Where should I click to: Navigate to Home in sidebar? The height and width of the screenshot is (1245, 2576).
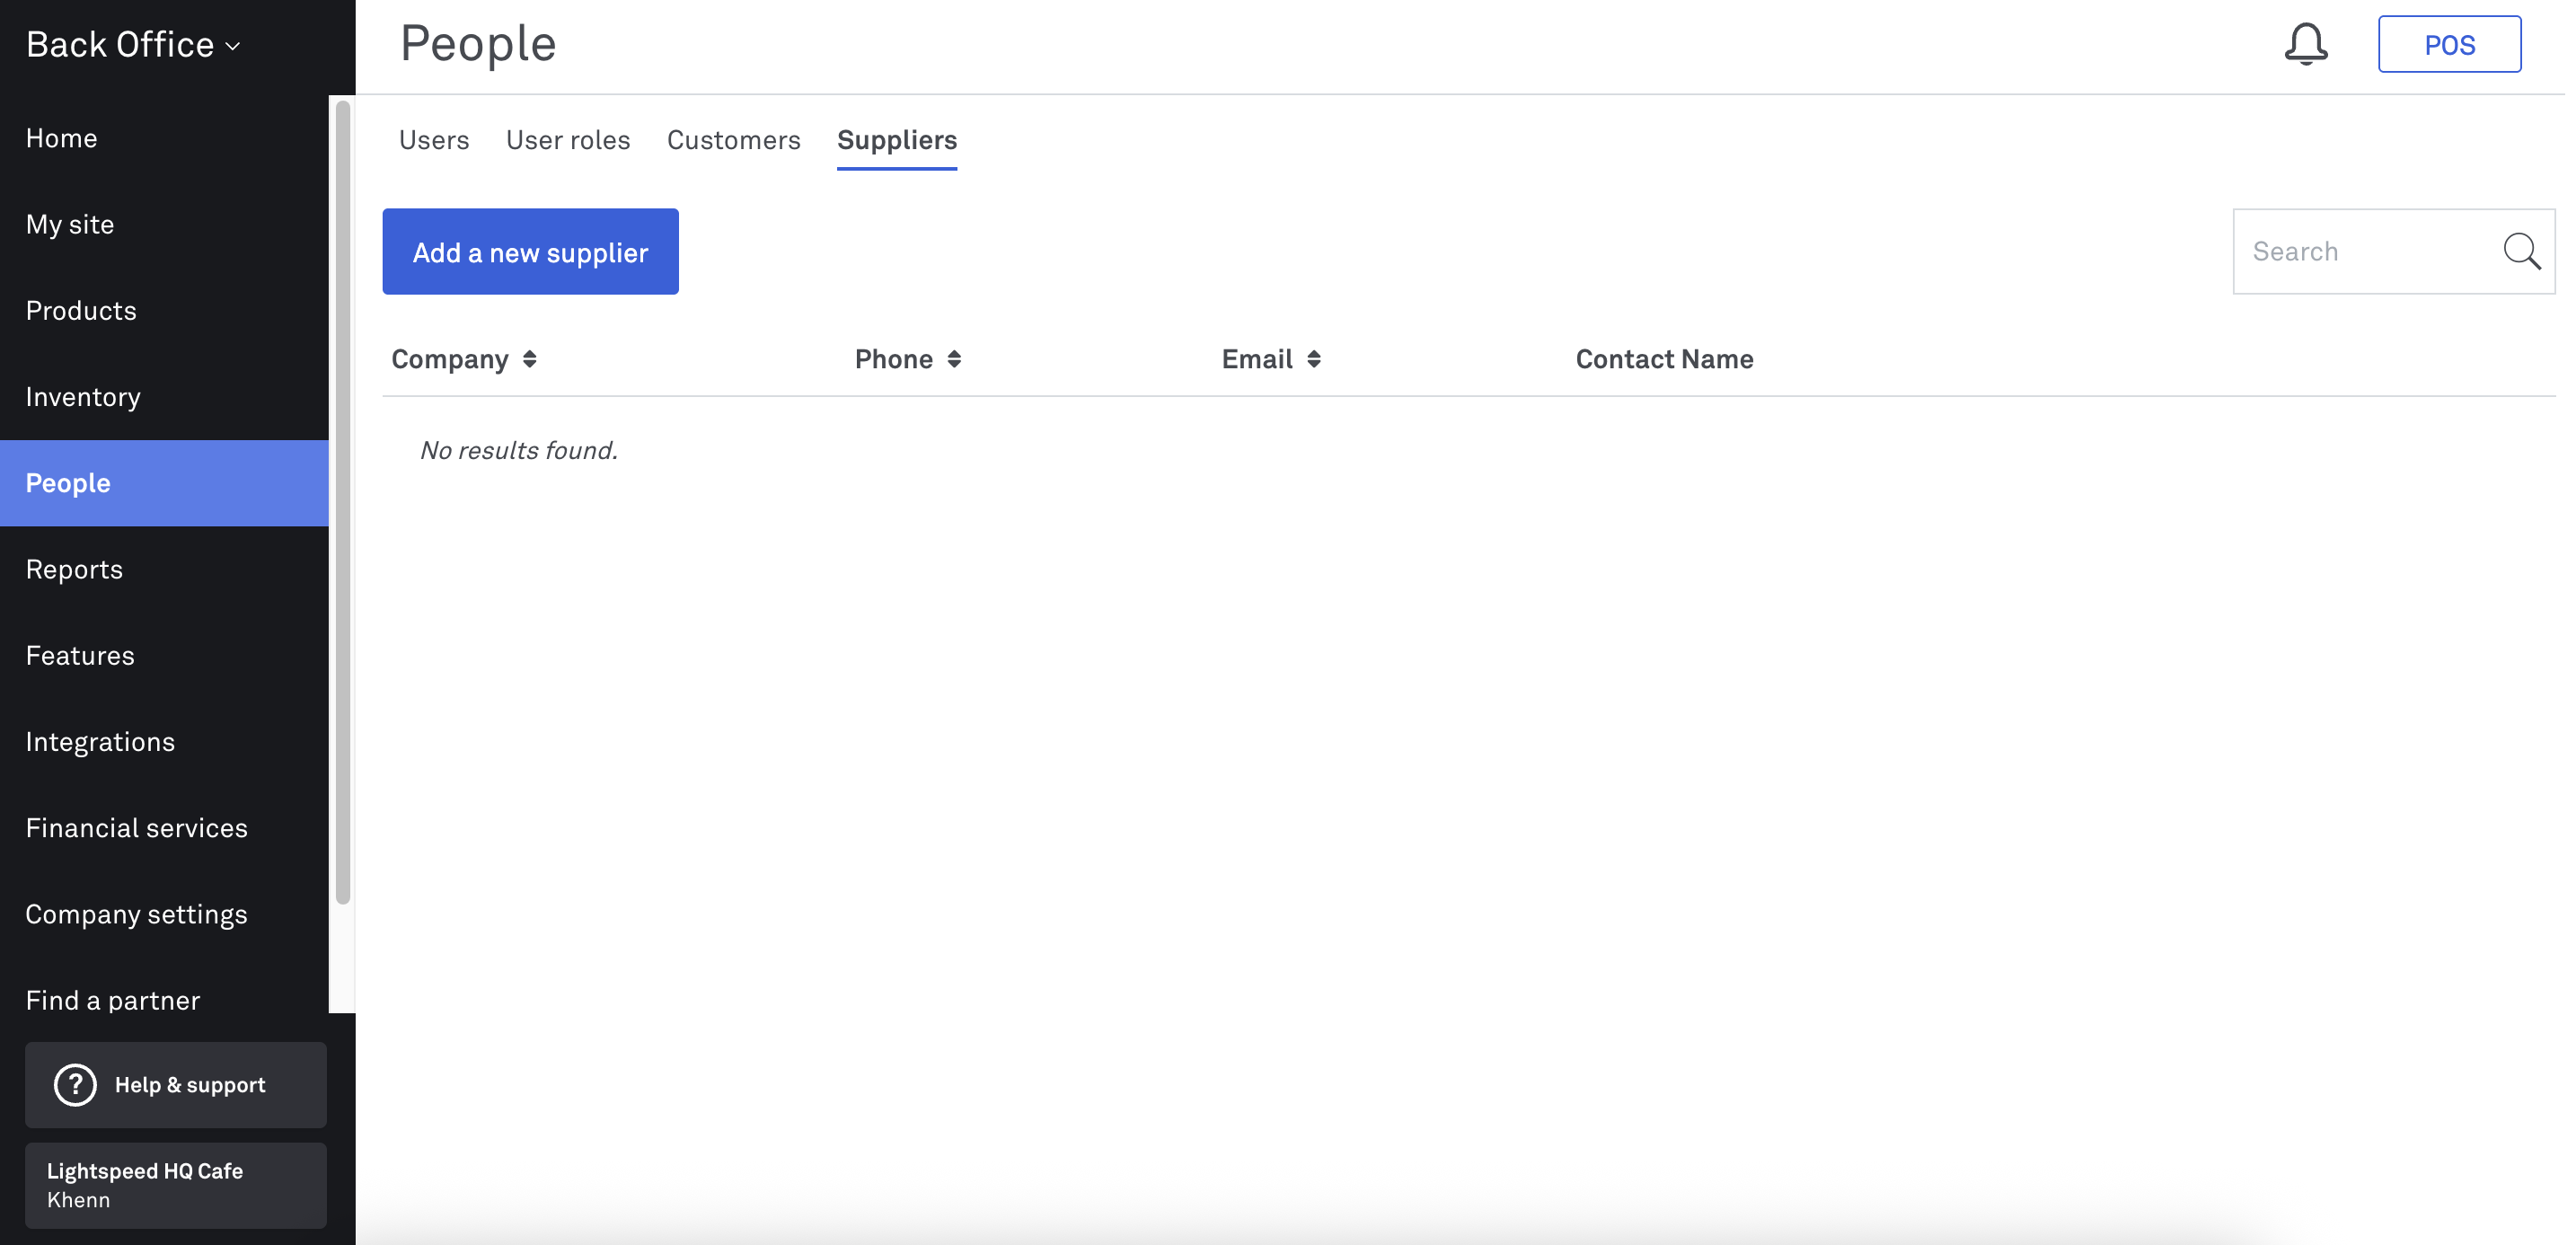164,138
